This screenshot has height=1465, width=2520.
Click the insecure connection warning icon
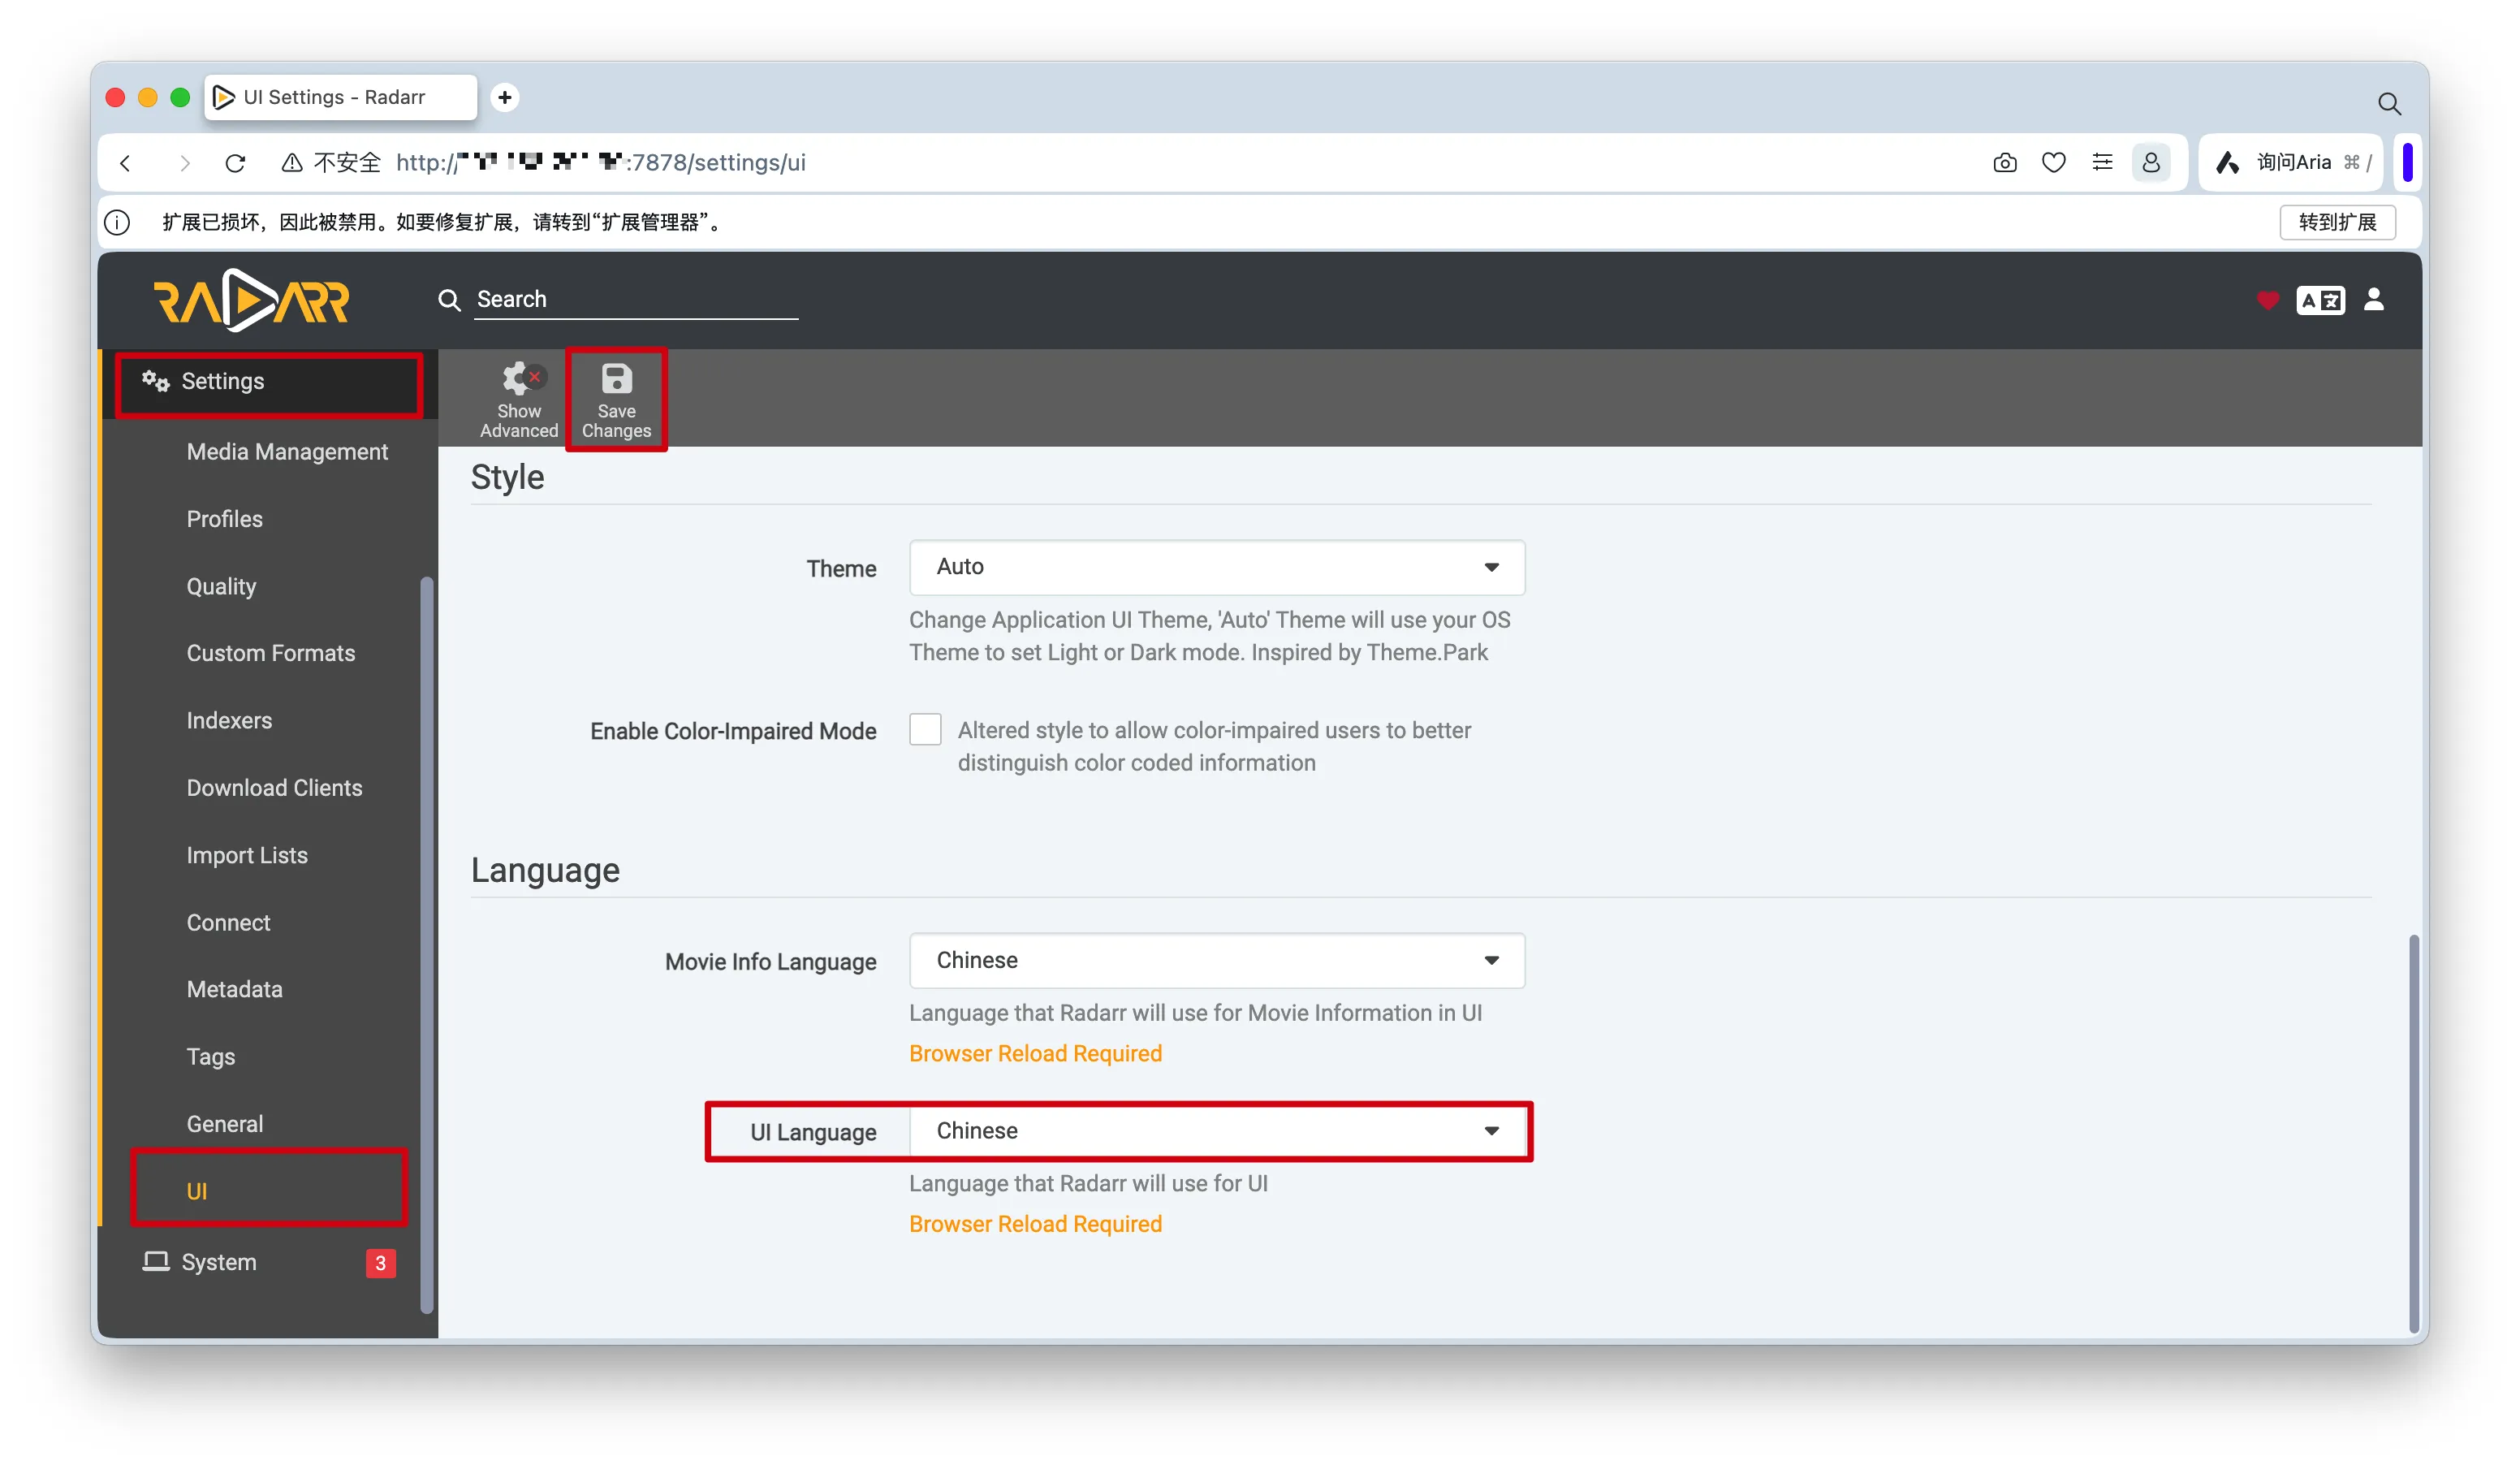(292, 162)
